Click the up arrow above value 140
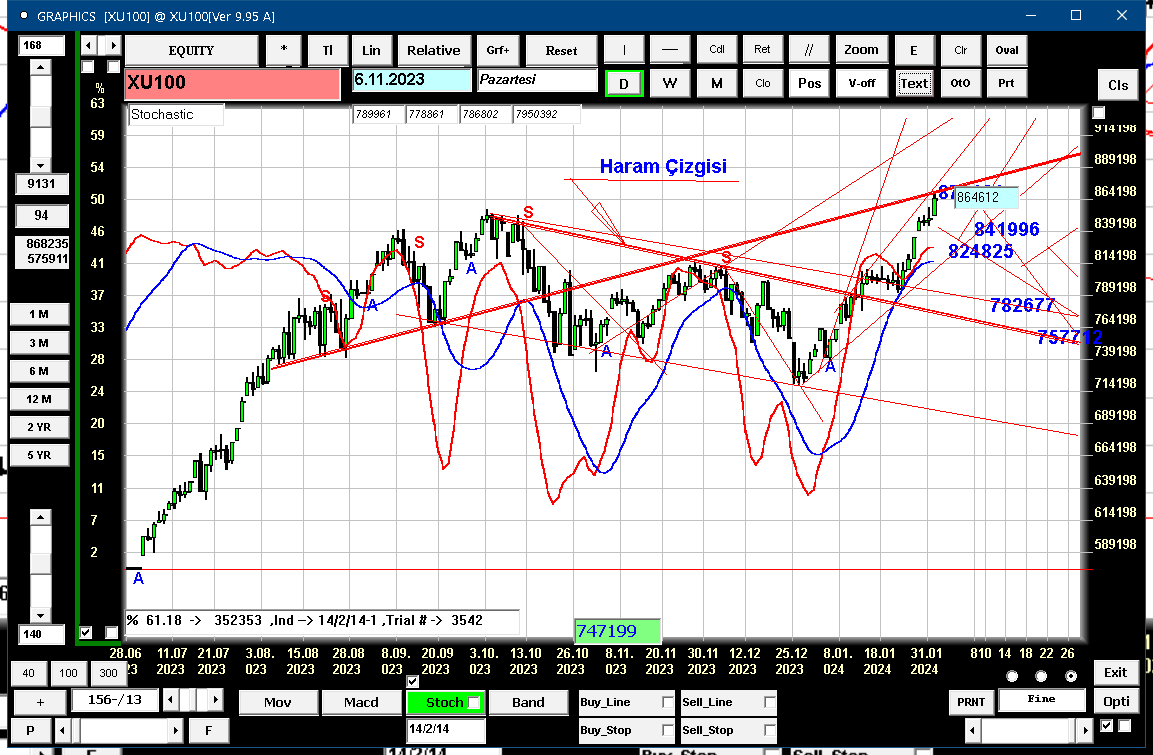Screen dimensions: 1153x755 pyautogui.click(x=40, y=517)
